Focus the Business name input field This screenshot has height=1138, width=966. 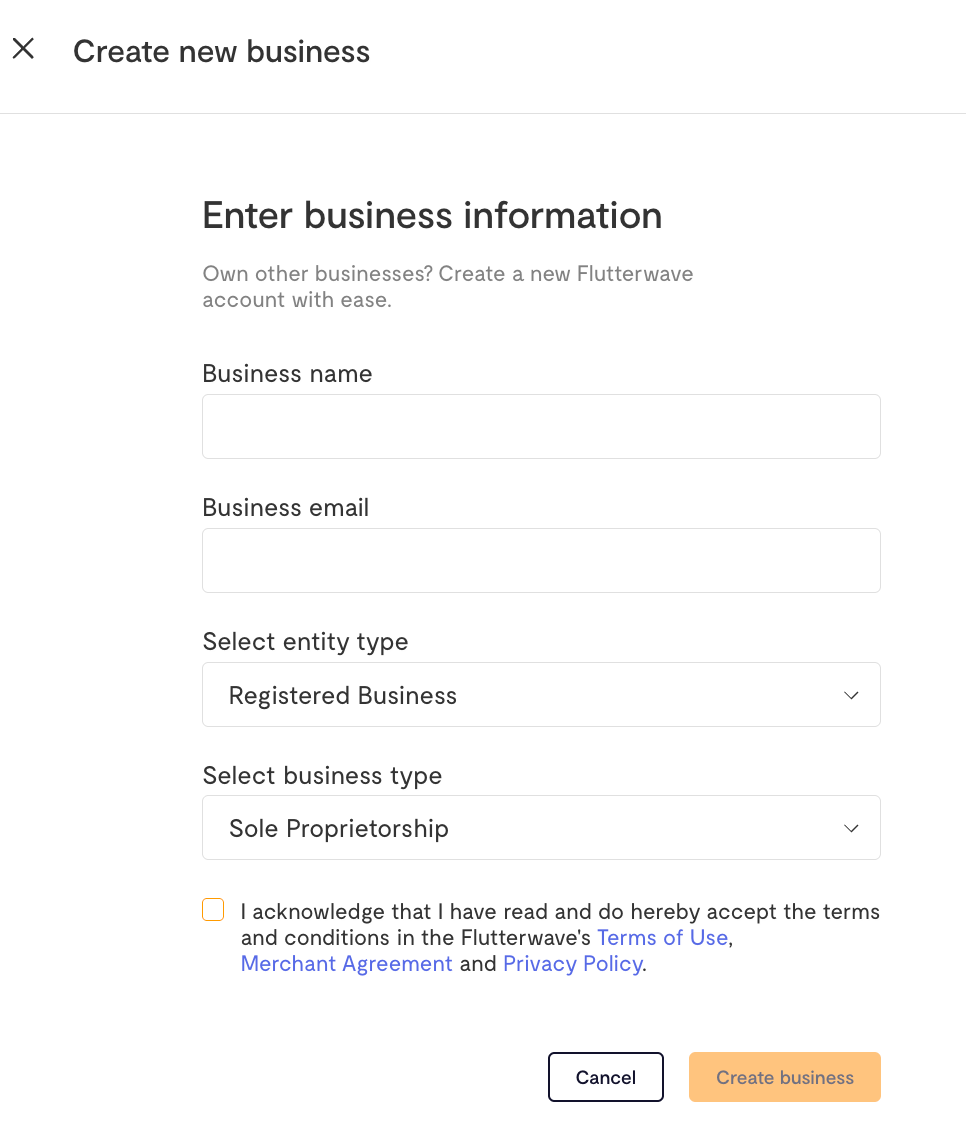point(541,427)
